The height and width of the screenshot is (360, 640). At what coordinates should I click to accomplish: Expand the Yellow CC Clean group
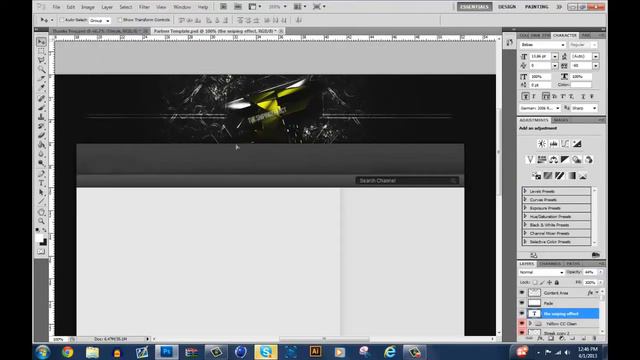coord(530,324)
